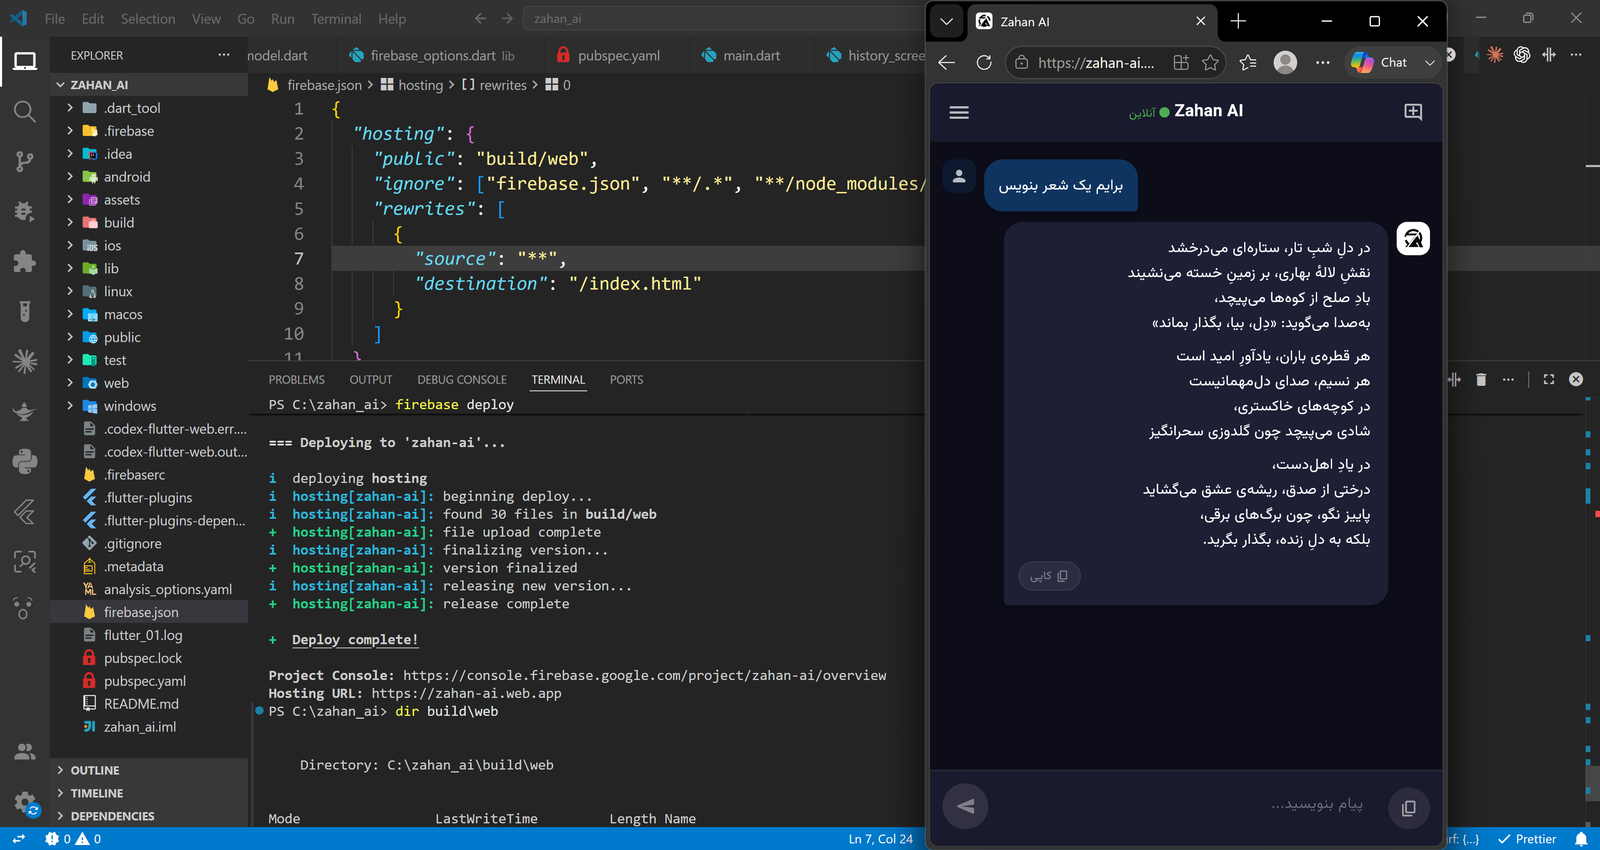Expand the lib folder in Explorer
Screen dimensions: 1600x850
click(111, 268)
